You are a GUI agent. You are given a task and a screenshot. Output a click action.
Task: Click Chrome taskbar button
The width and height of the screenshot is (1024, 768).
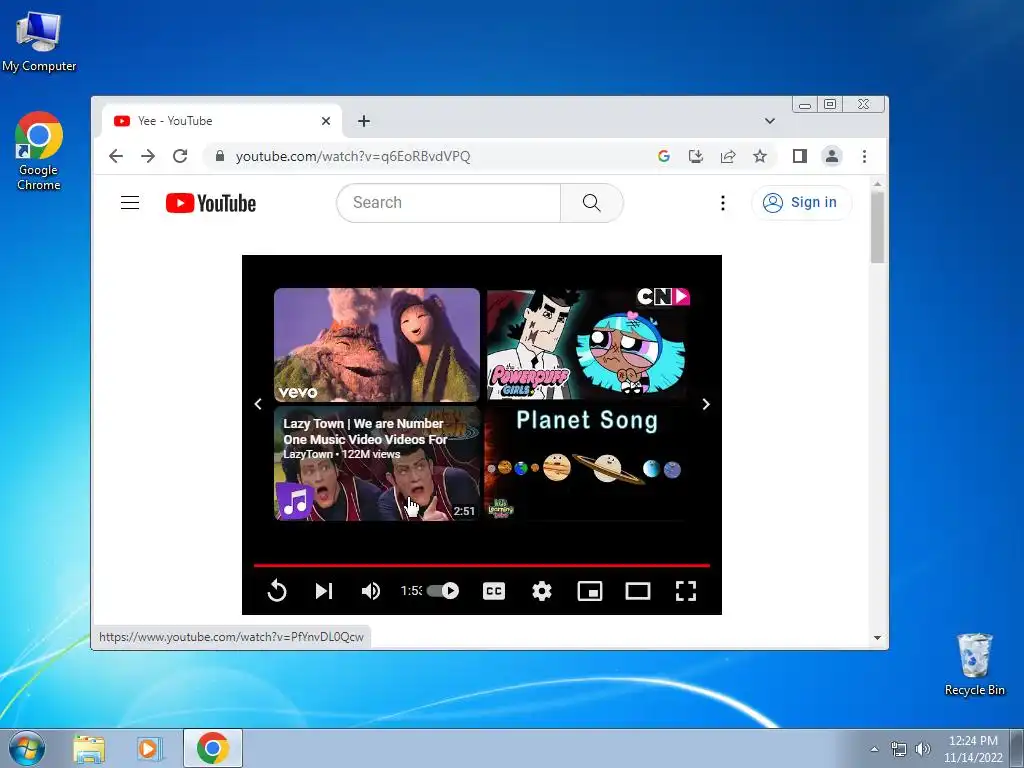point(213,748)
